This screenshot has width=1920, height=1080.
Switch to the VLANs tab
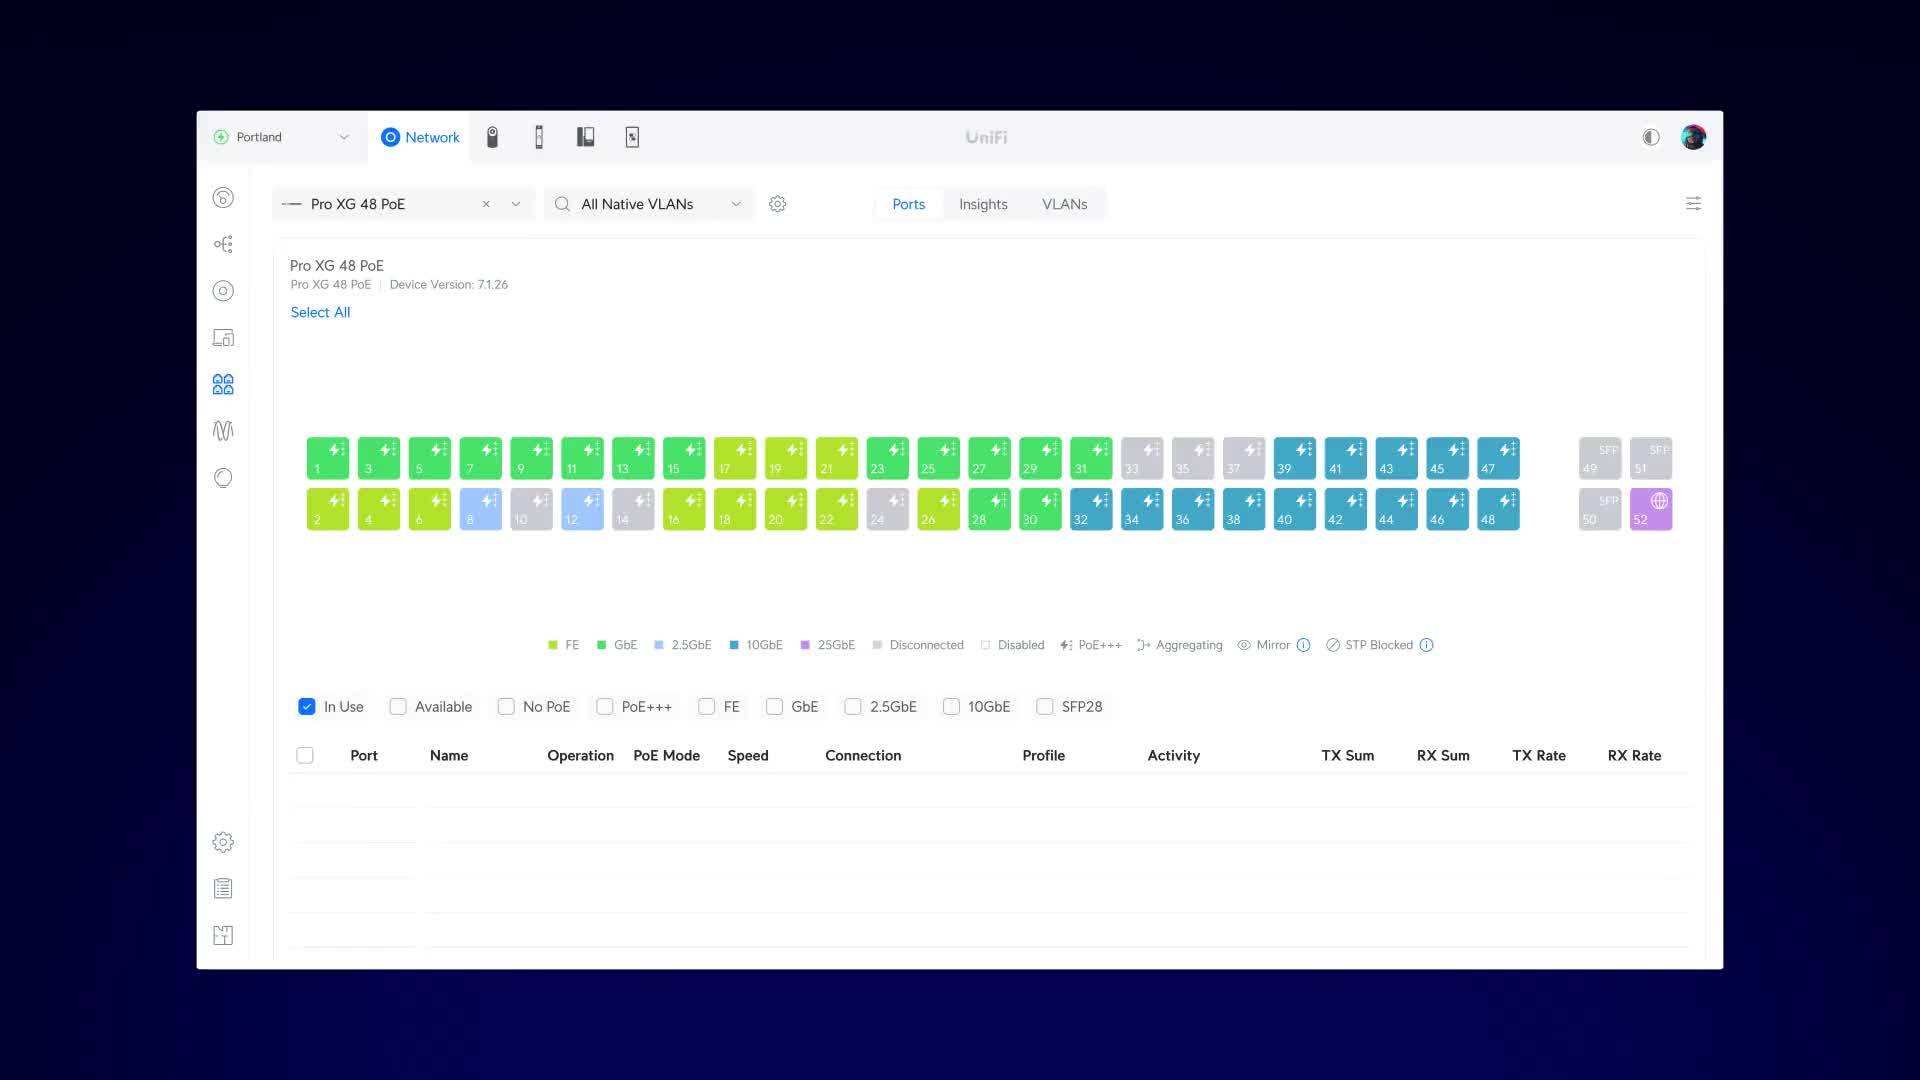(x=1064, y=204)
